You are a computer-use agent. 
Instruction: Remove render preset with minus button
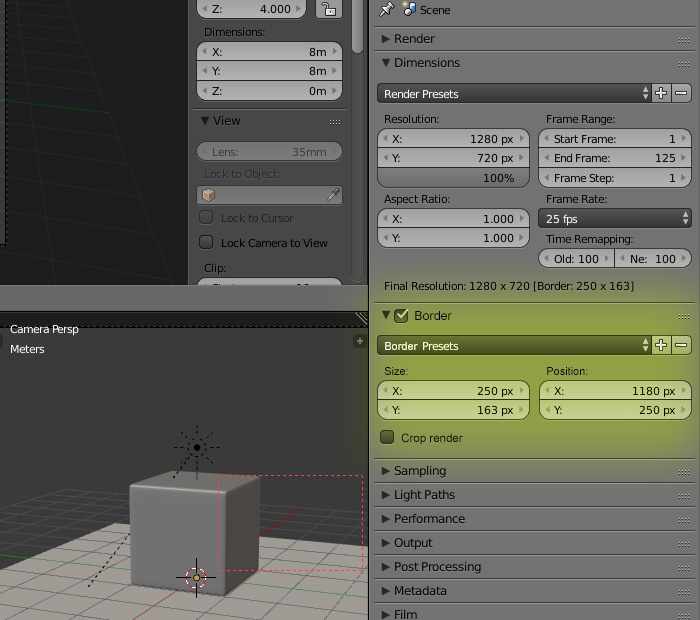(x=681, y=93)
